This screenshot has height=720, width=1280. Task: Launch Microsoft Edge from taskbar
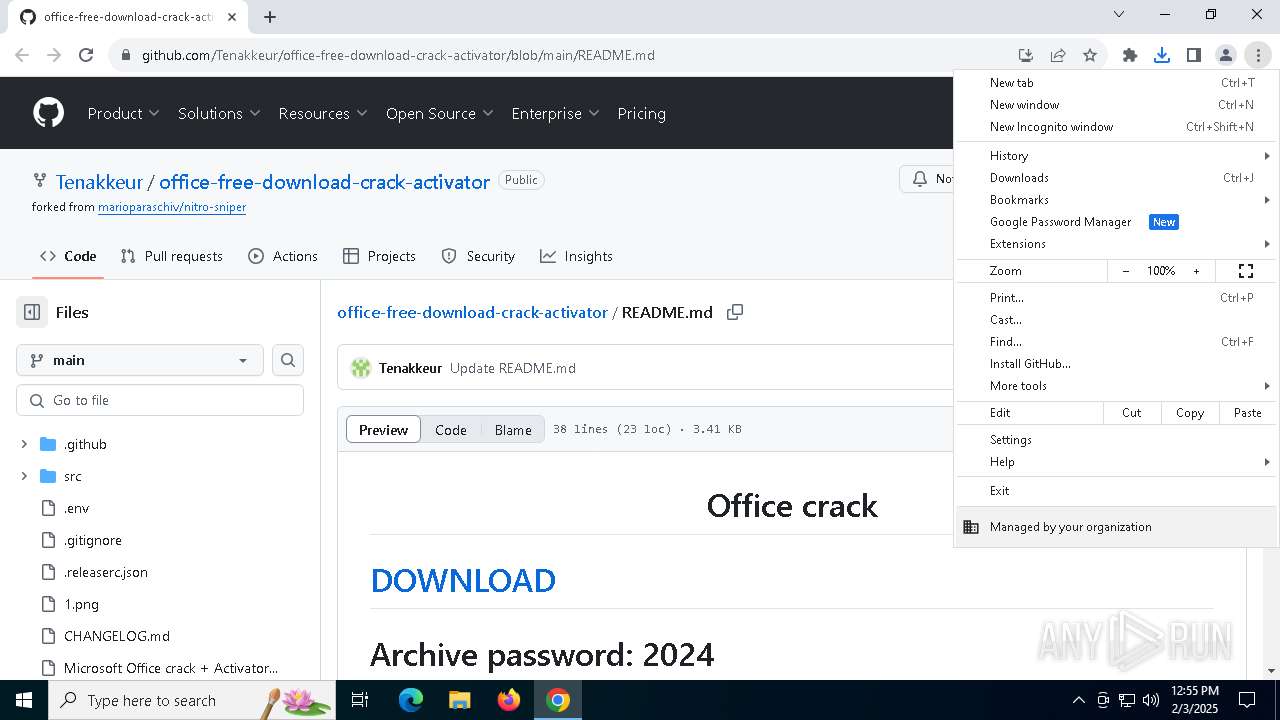(x=411, y=700)
